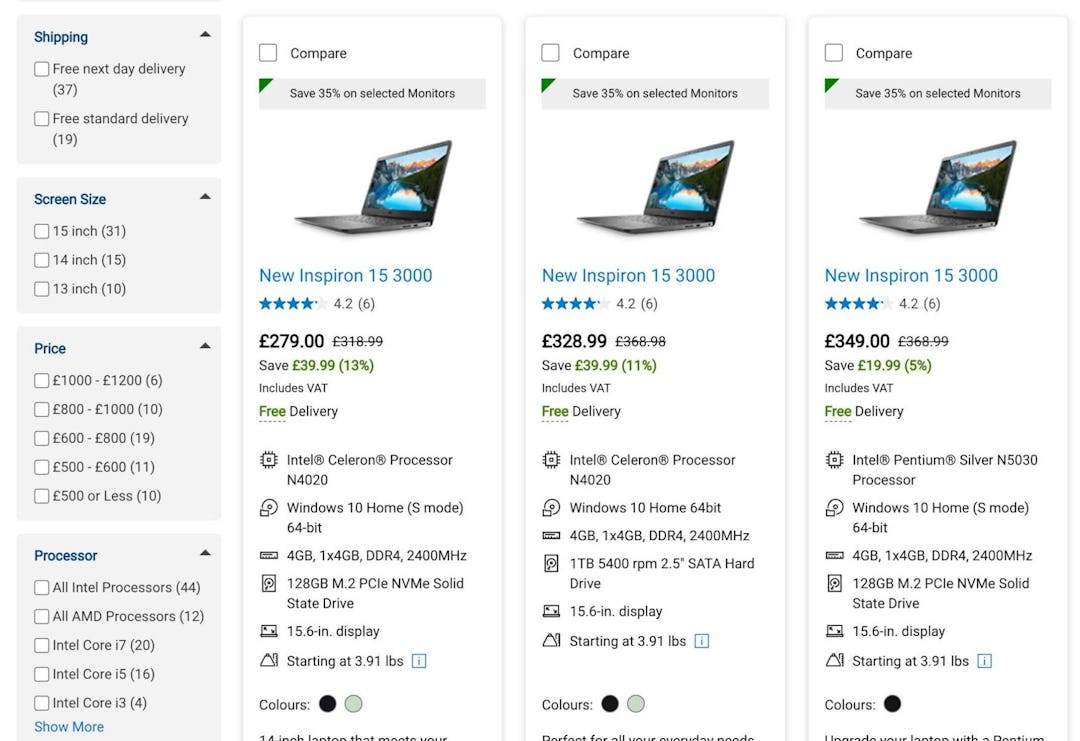
Task: Click the storage drive icon beside 1TB SATA spec
Action: tap(551, 563)
